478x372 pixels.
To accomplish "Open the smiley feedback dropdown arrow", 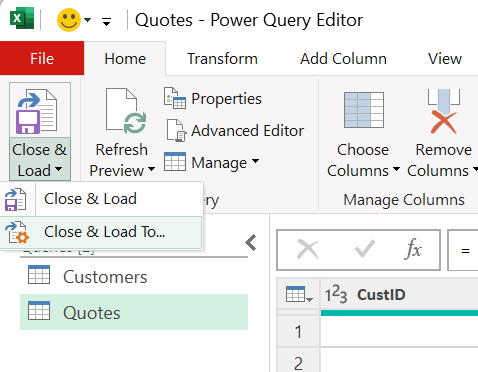I will (x=87, y=20).
